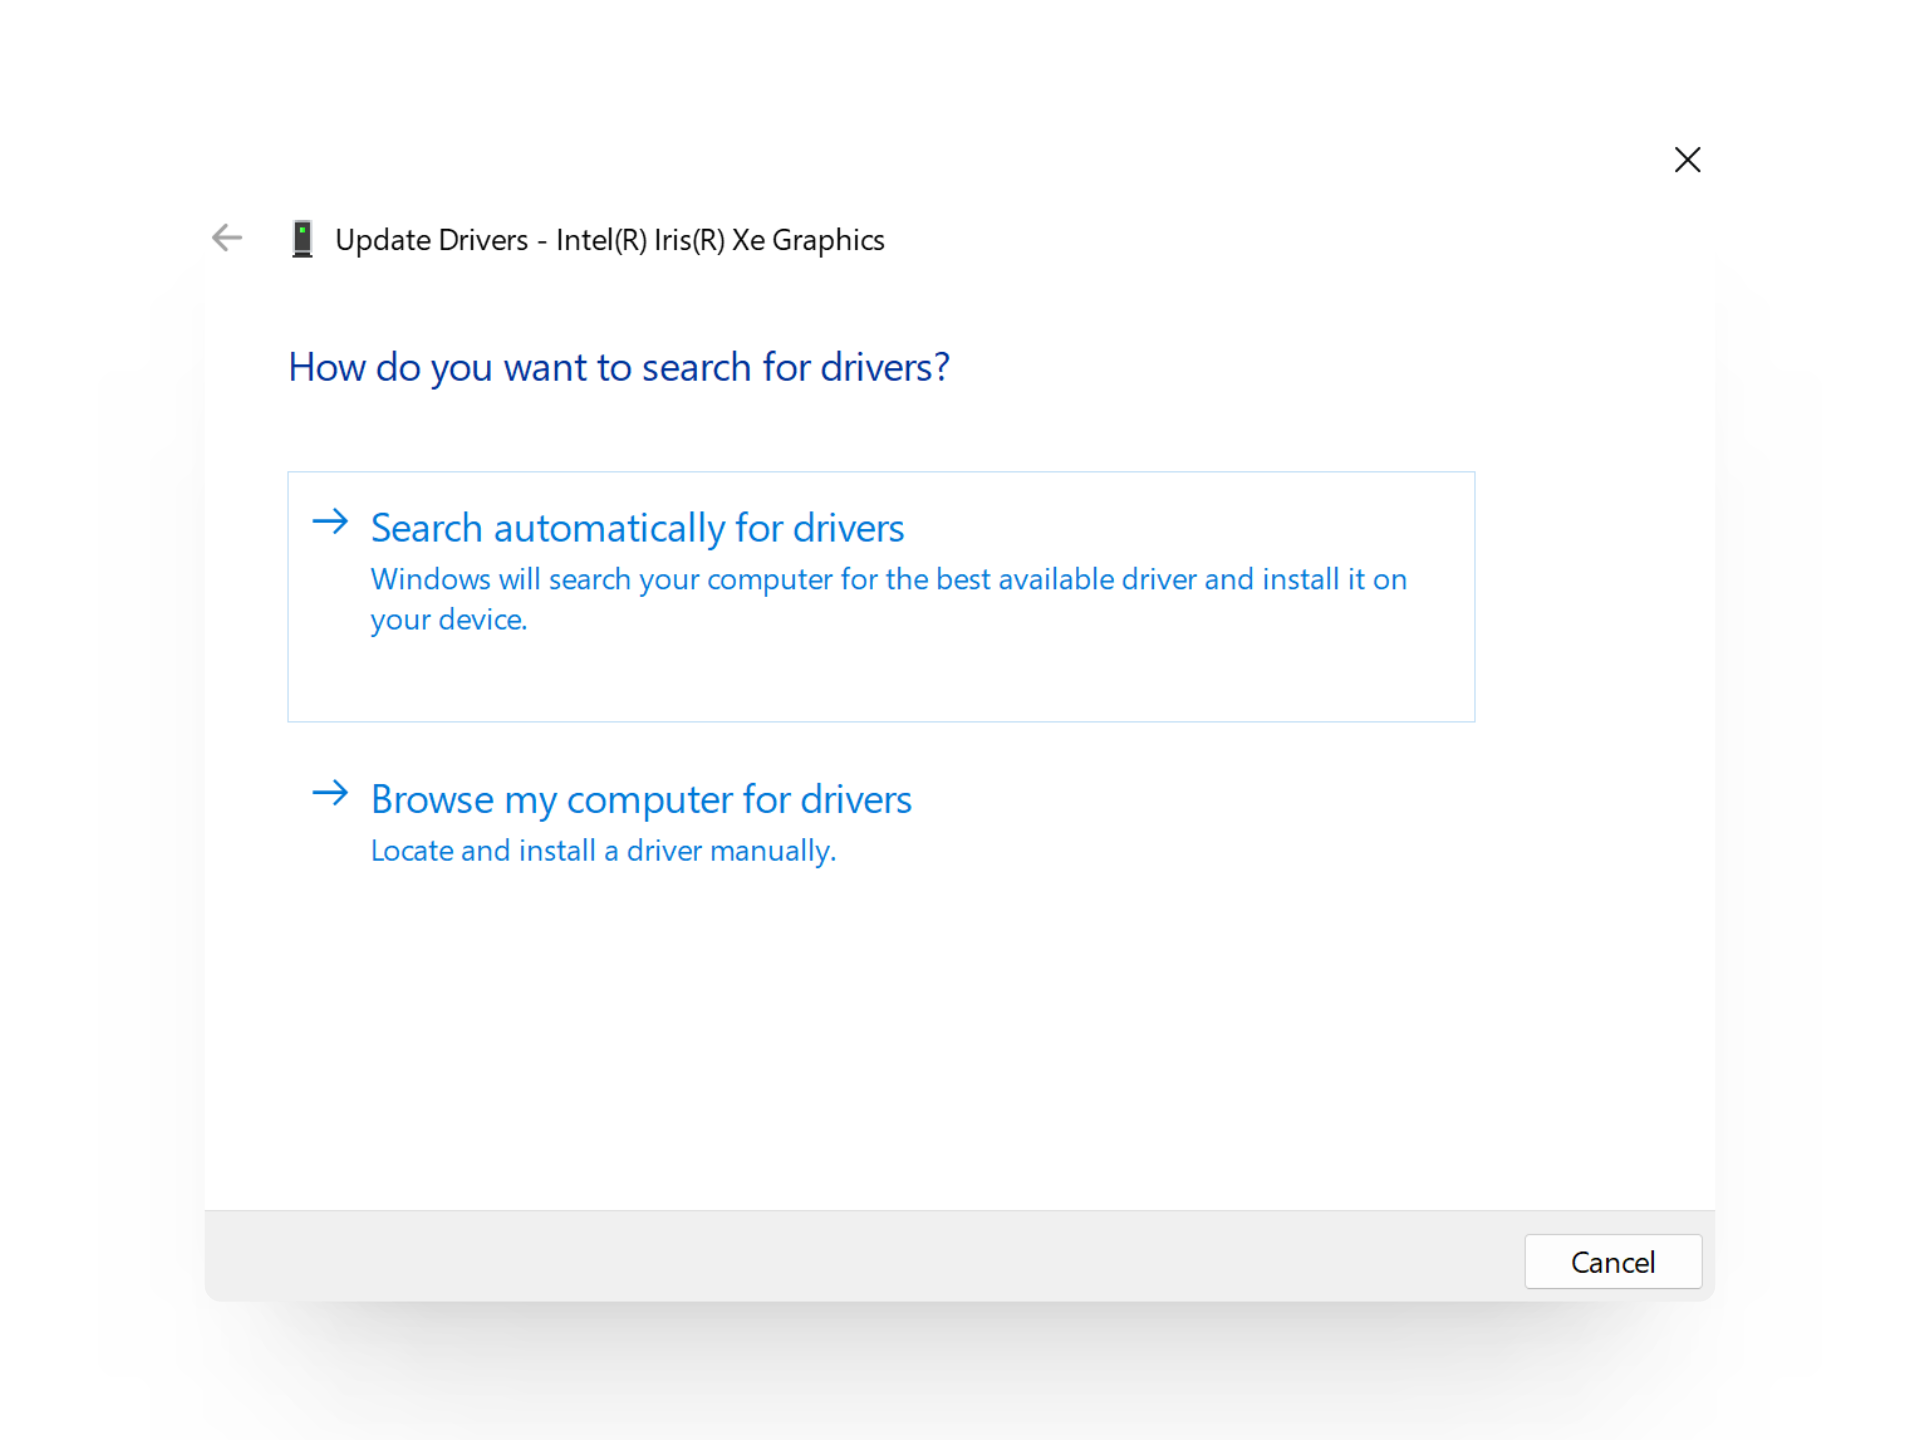Dismiss the wizard with Cancel
The width and height of the screenshot is (1920, 1440).
click(x=1612, y=1262)
